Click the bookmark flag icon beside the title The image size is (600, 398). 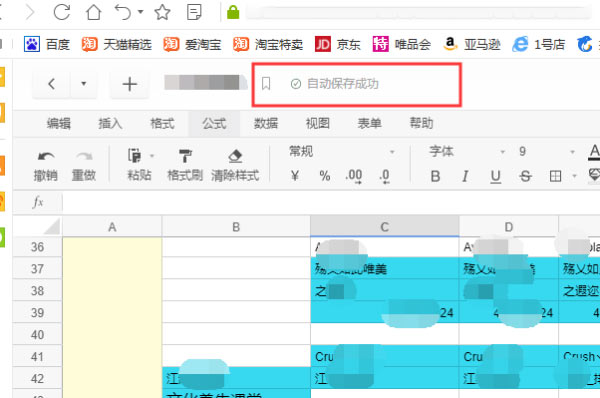point(266,83)
